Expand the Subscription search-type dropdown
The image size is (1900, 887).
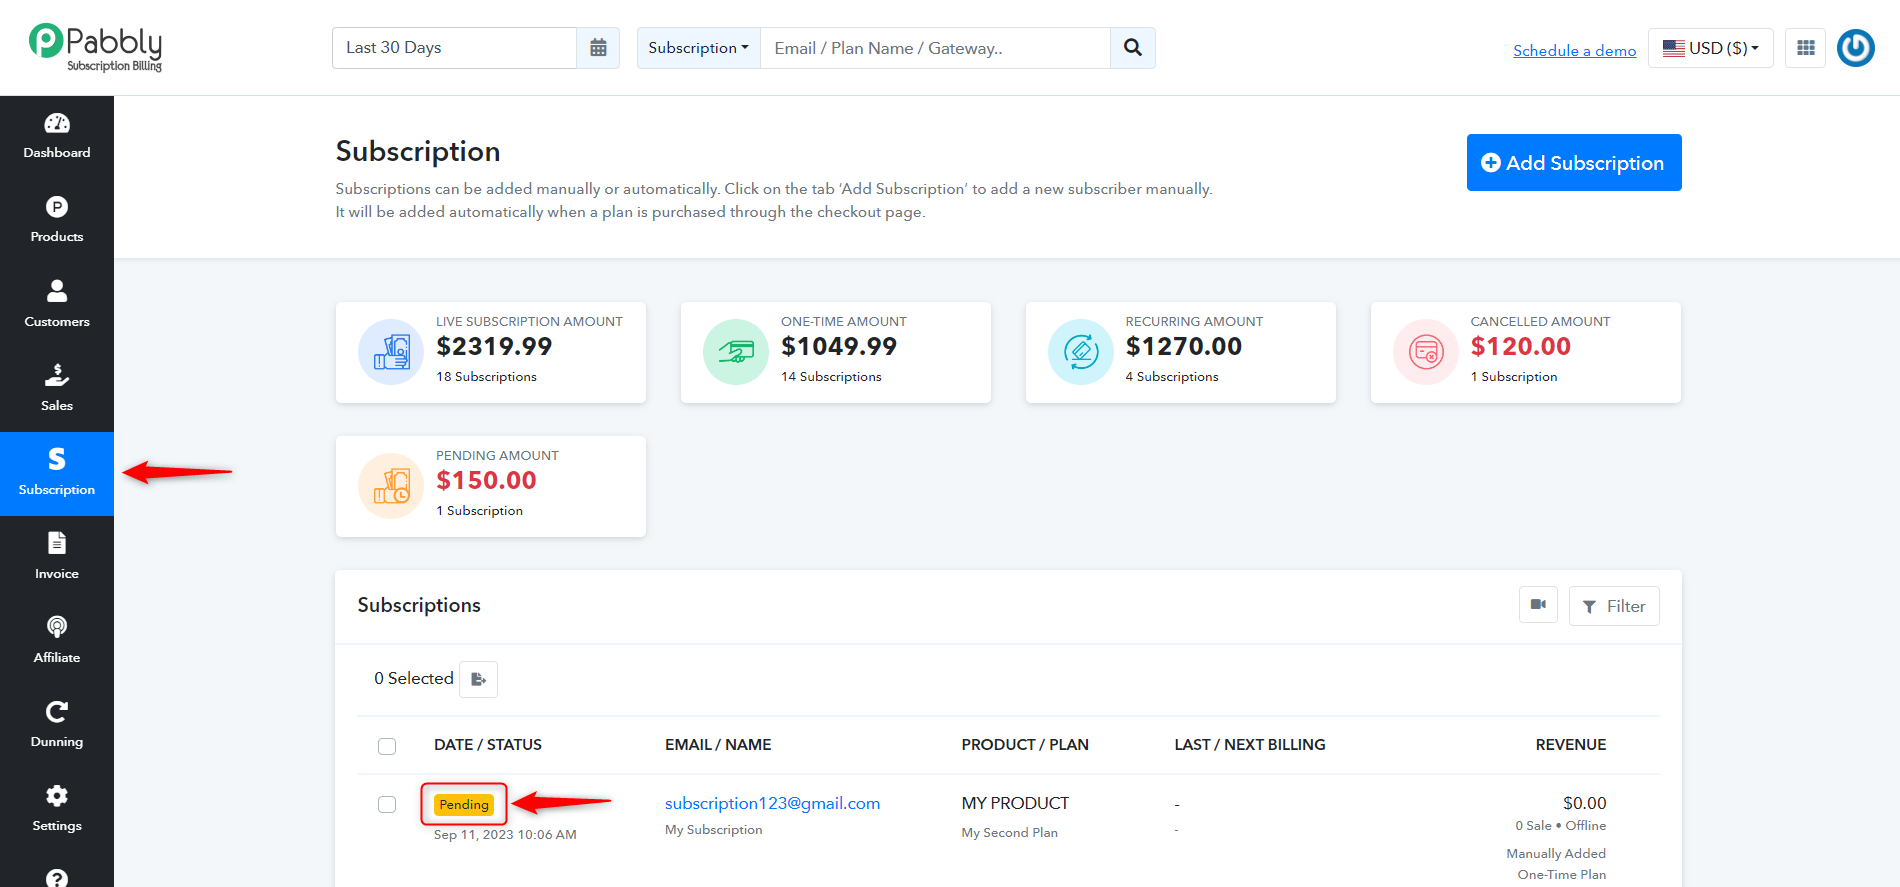[699, 48]
